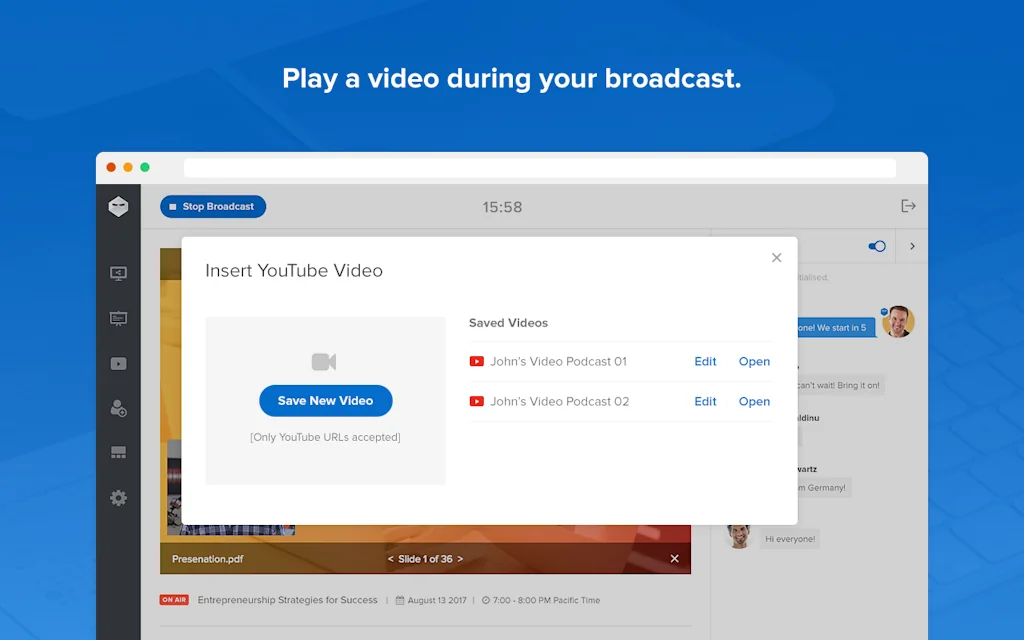
Task: Click the camera icon above Save New Video
Action: click(325, 362)
